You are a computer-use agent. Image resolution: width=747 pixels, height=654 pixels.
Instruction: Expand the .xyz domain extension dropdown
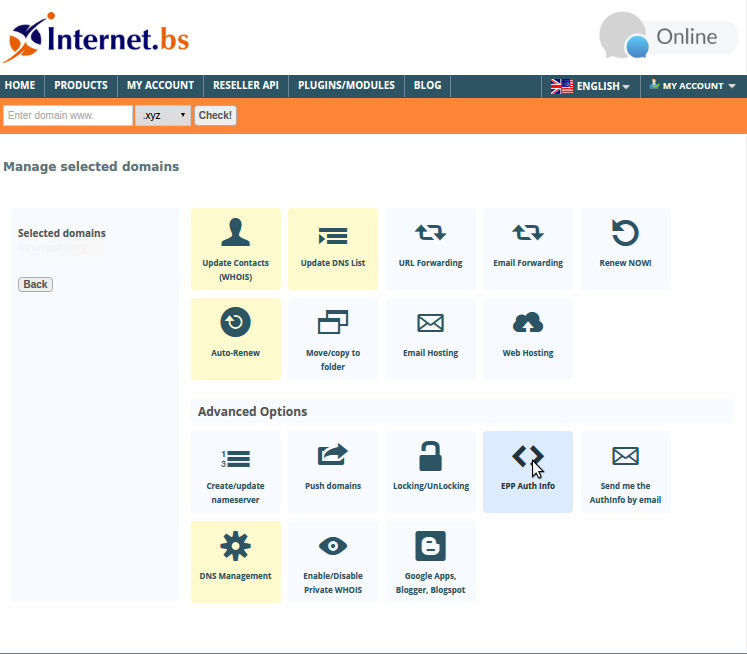click(163, 115)
